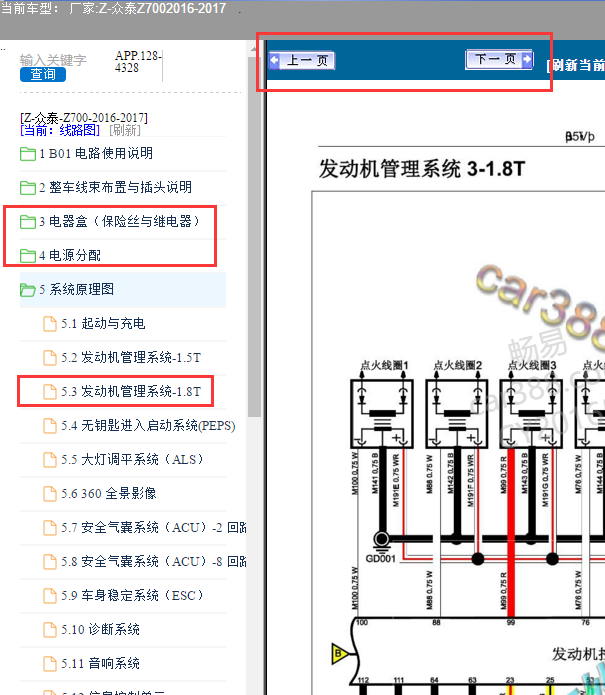Image resolution: width=605 pixels, height=695 pixels.
Task: Open folder icon for 3 电器盒
Action: [x=28, y=222]
